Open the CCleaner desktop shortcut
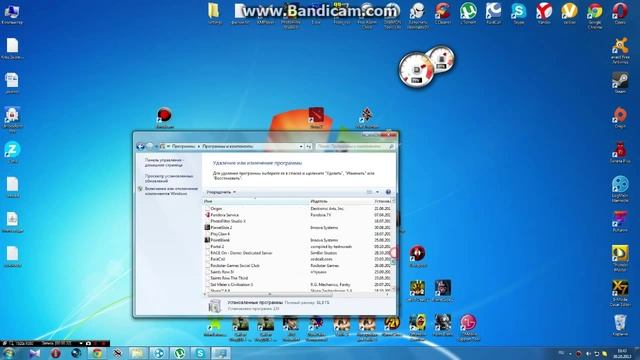Viewport: 640px width, 360px height. [442, 13]
